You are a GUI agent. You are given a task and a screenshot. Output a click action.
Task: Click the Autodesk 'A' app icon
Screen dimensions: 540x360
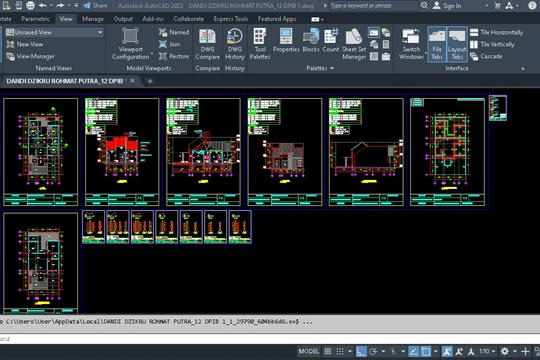point(509,6)
